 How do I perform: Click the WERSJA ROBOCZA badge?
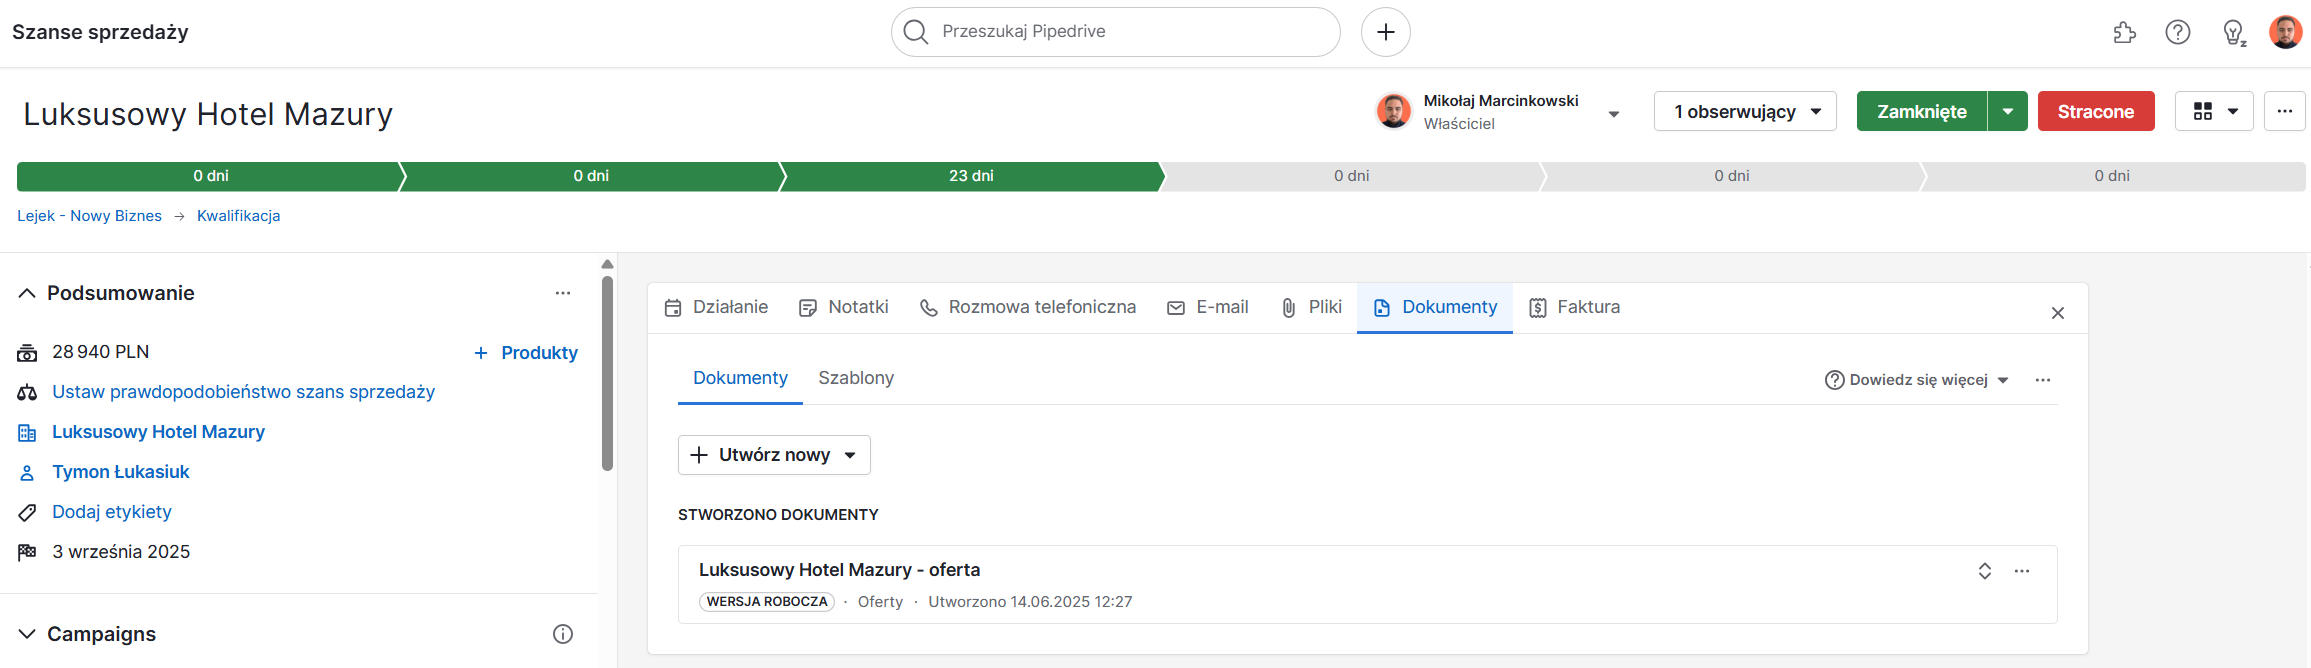[767, 602]
